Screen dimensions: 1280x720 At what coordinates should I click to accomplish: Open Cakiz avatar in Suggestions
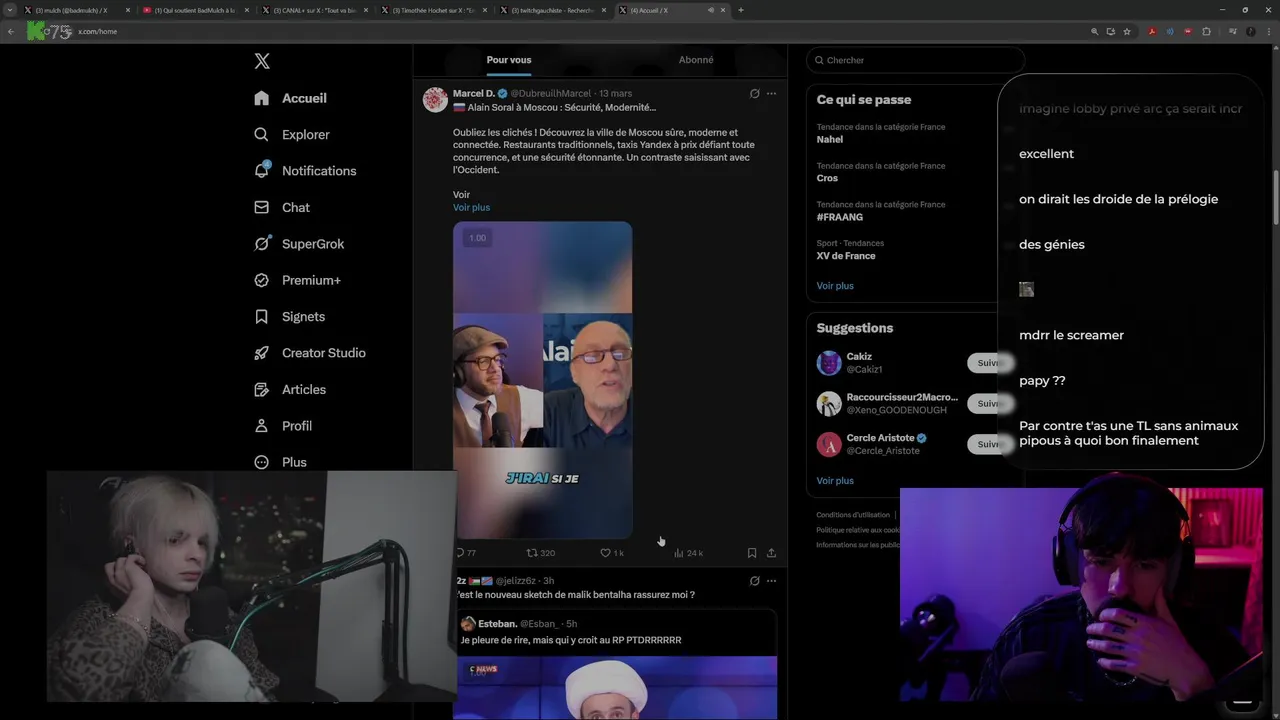(x=829, y=363)
